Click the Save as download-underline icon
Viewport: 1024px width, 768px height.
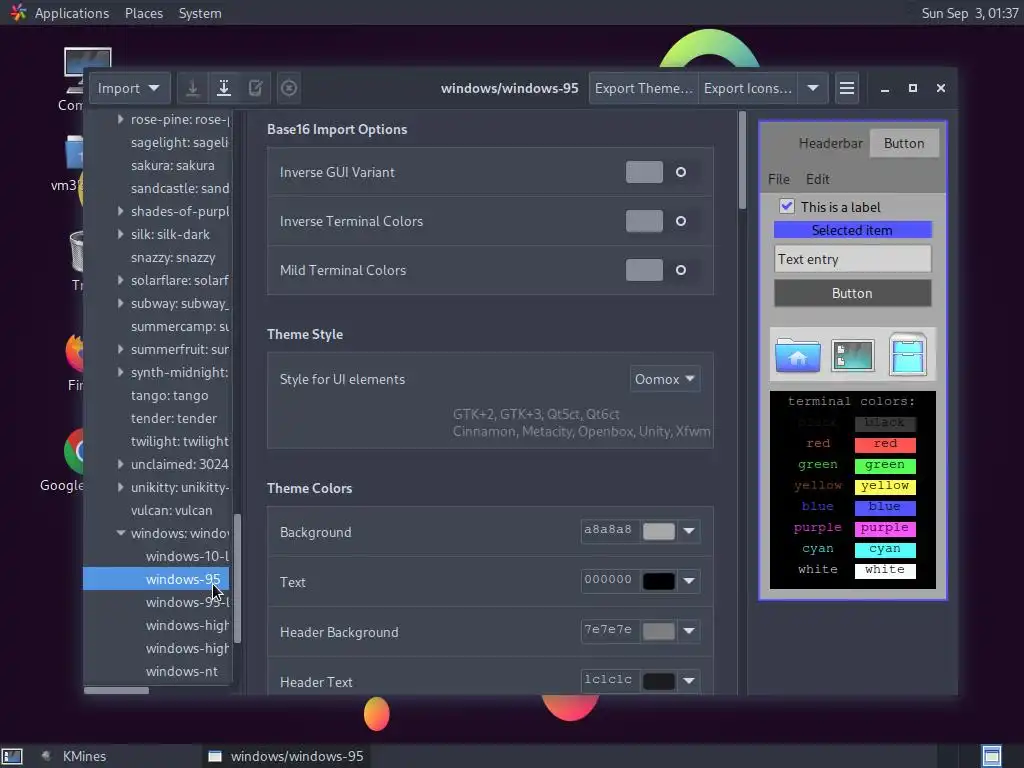tap(224, 88)
